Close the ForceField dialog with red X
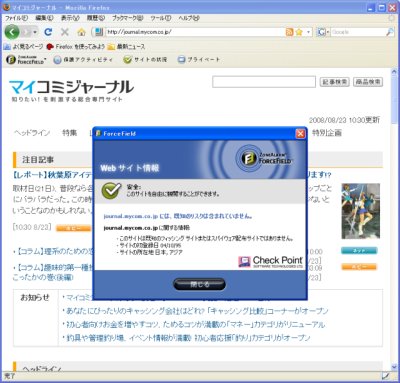Image resolution: width=400 pixels, height=383 pixels. [300, 134]
